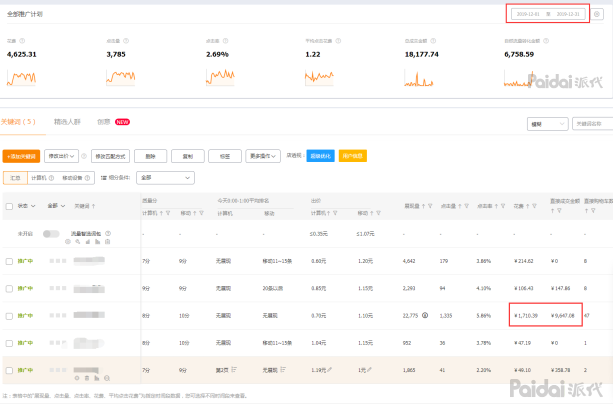Click the edit pencil beside 1元 mobile bid

coord(369,370)
